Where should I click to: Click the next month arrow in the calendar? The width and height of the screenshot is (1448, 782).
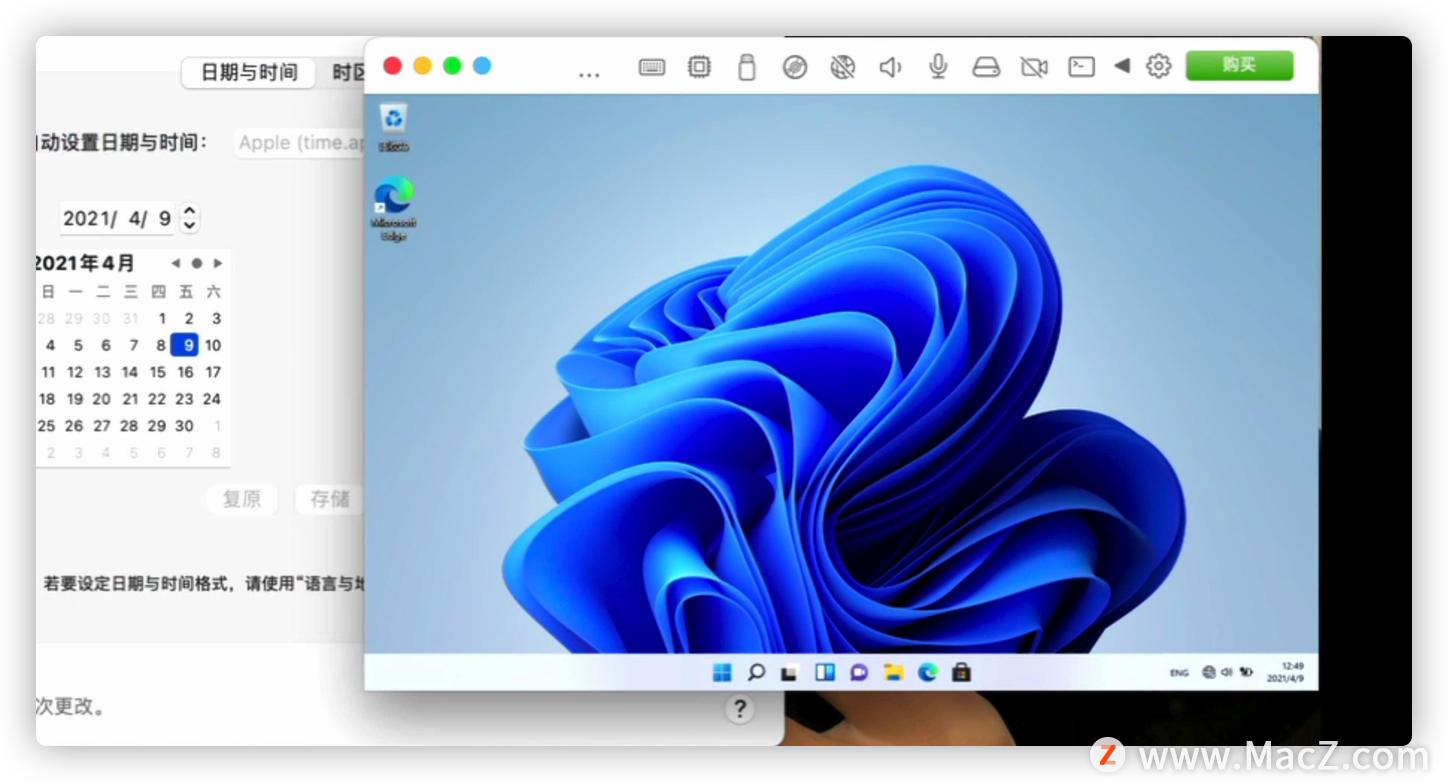coord(217,263)
